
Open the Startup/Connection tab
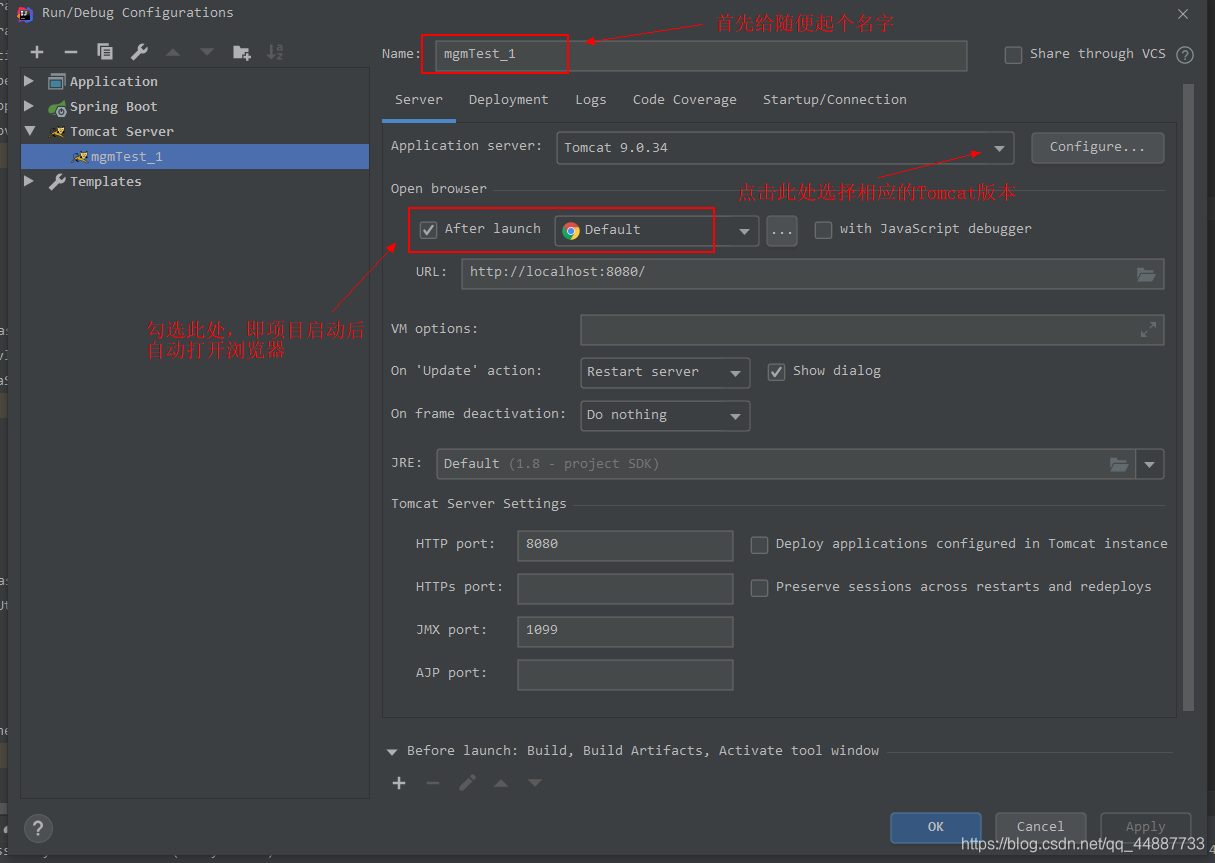pyautogui.click(x=835, y=100)
